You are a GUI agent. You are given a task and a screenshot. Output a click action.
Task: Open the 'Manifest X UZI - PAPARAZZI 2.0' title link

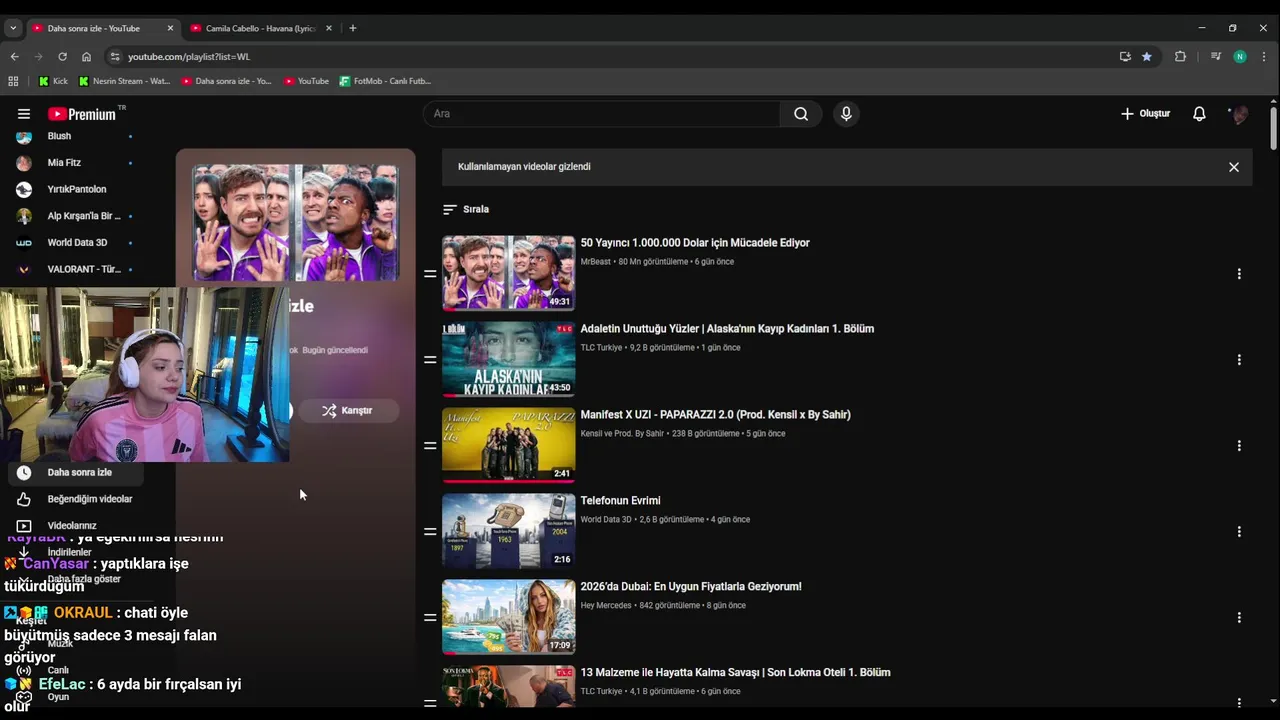(x=715, y=415)
